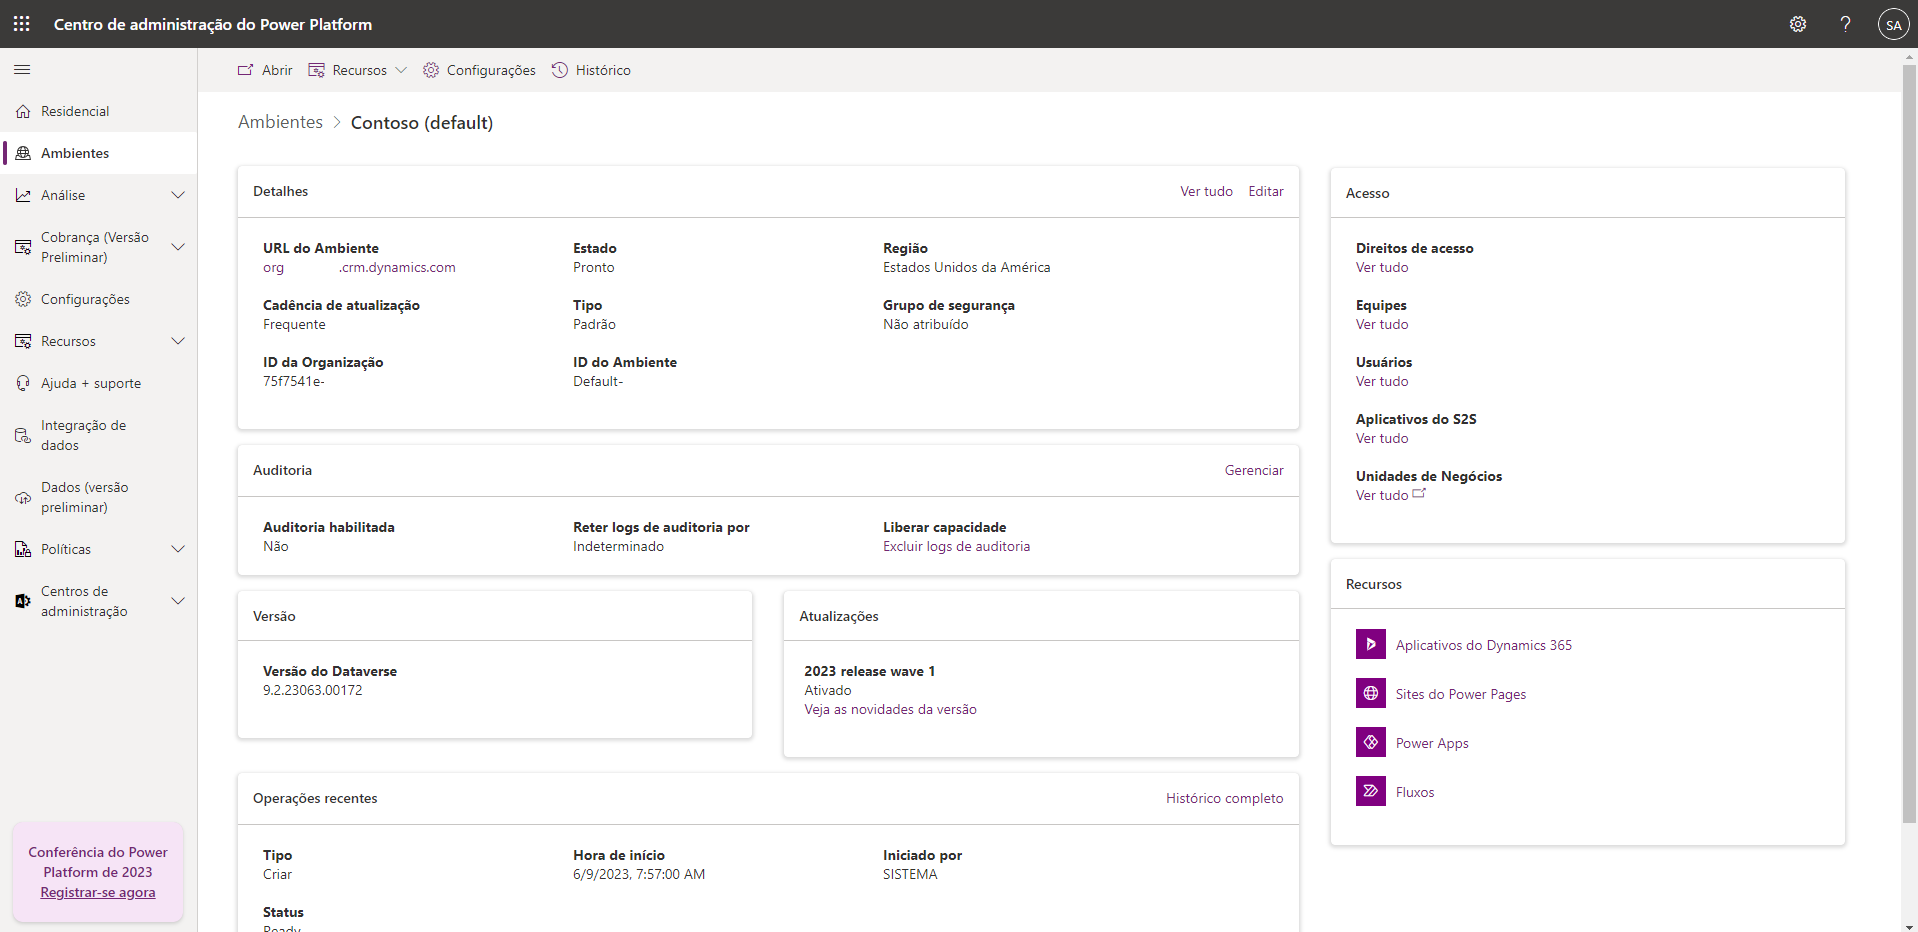Expand the Análise sidebar section
Screen dimensions: 1918x932
[x=178, y=195]
